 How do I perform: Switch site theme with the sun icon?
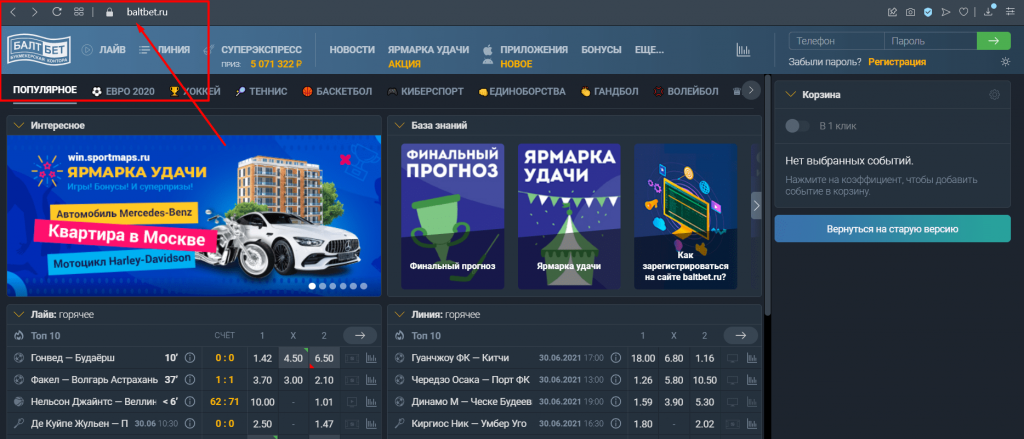[1005, 62]
